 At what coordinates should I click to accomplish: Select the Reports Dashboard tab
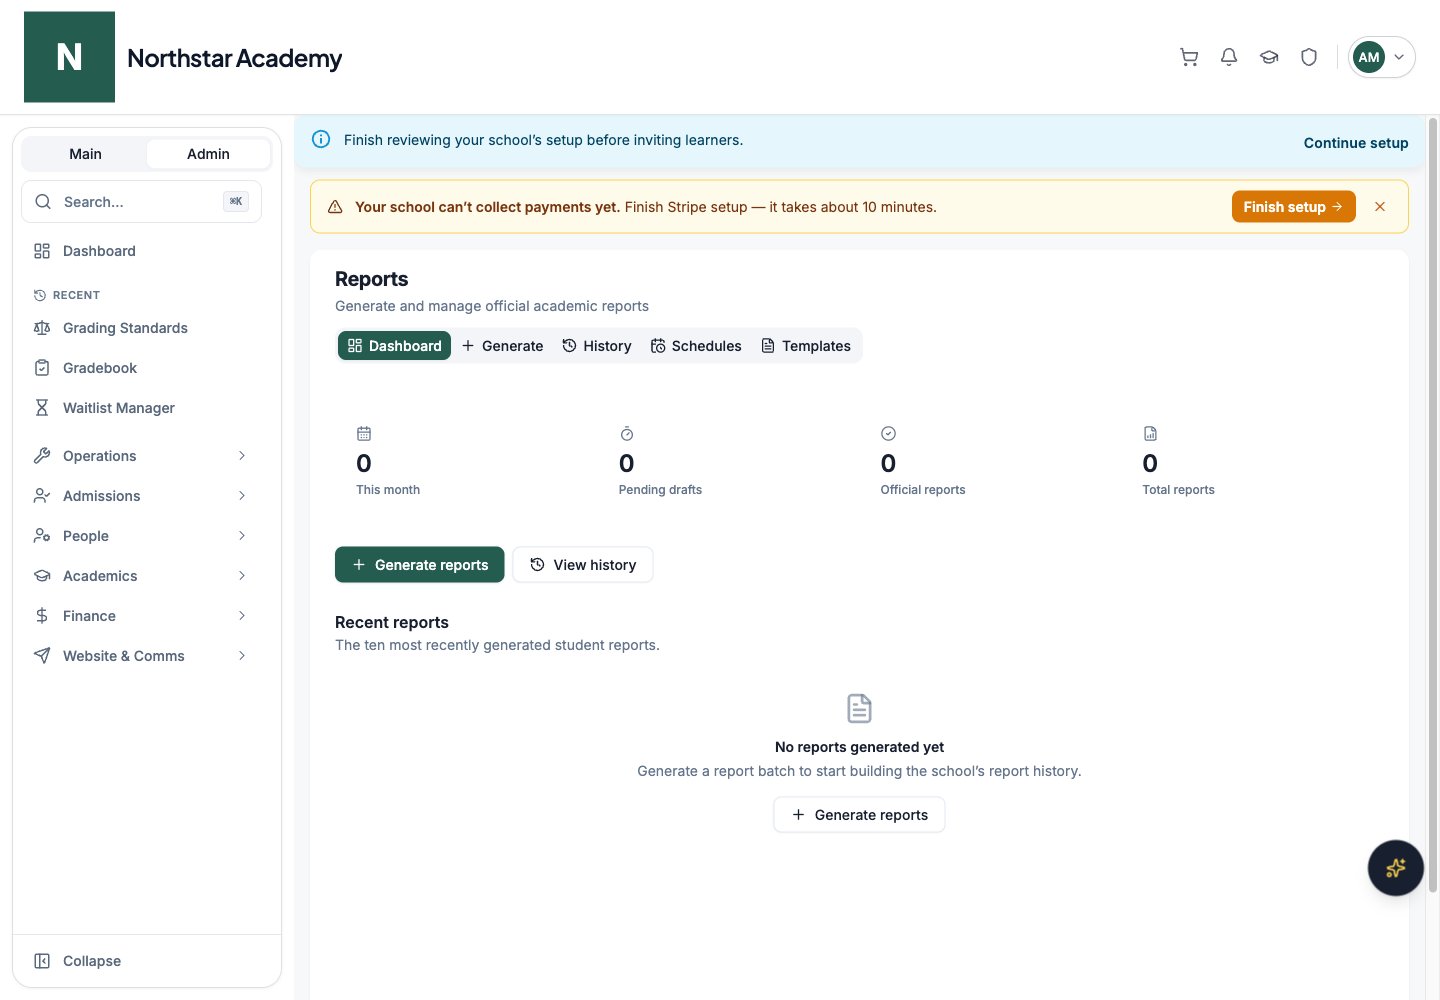pos(394,346)
